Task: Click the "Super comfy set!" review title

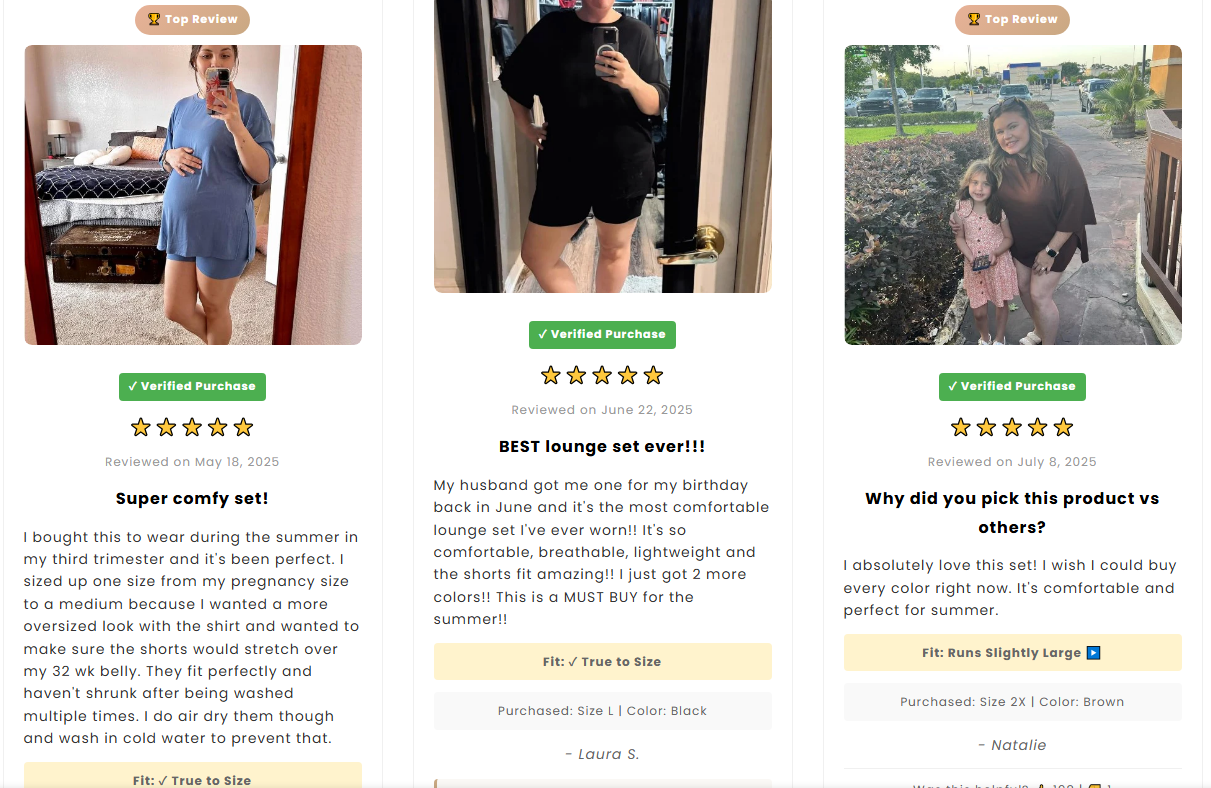Action: (192, 498)
